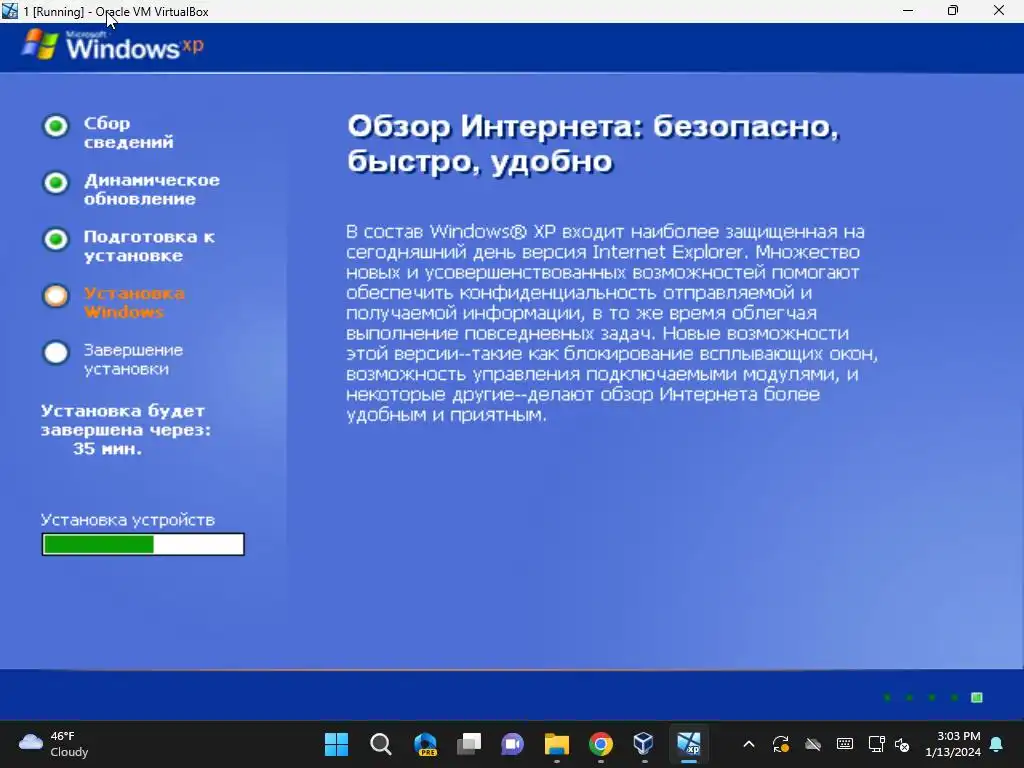Click the sync status tray icon
The width and height of the screenshot is (1024, 768).
(780, 744)
